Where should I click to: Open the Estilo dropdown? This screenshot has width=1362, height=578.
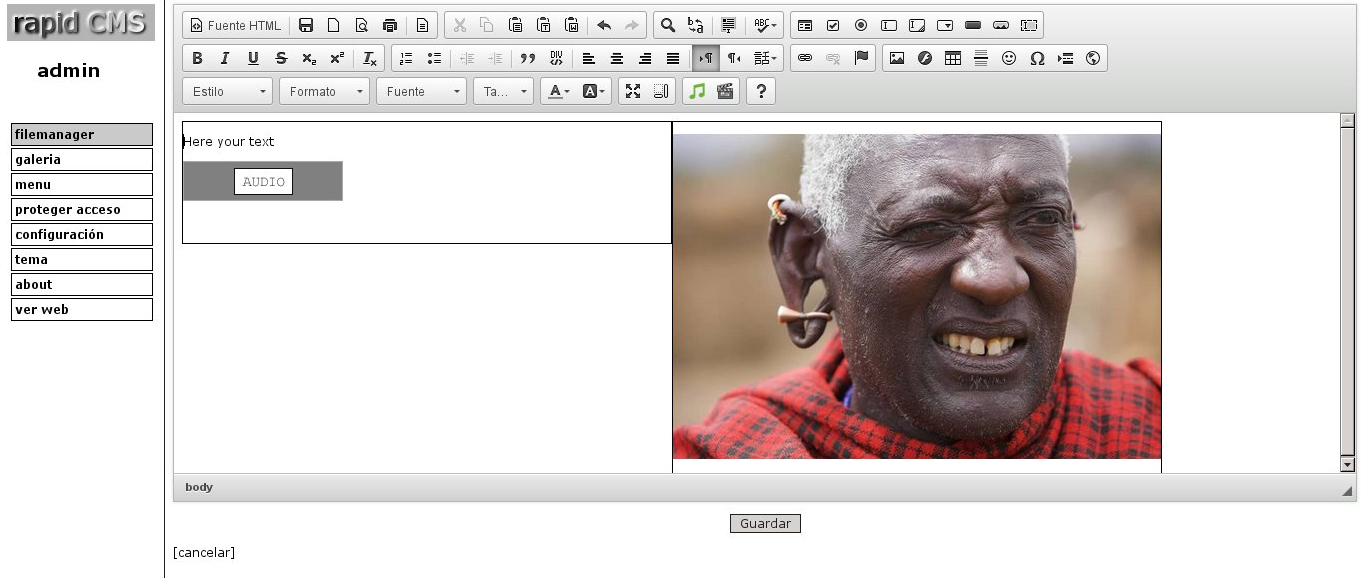coord(228,91)
